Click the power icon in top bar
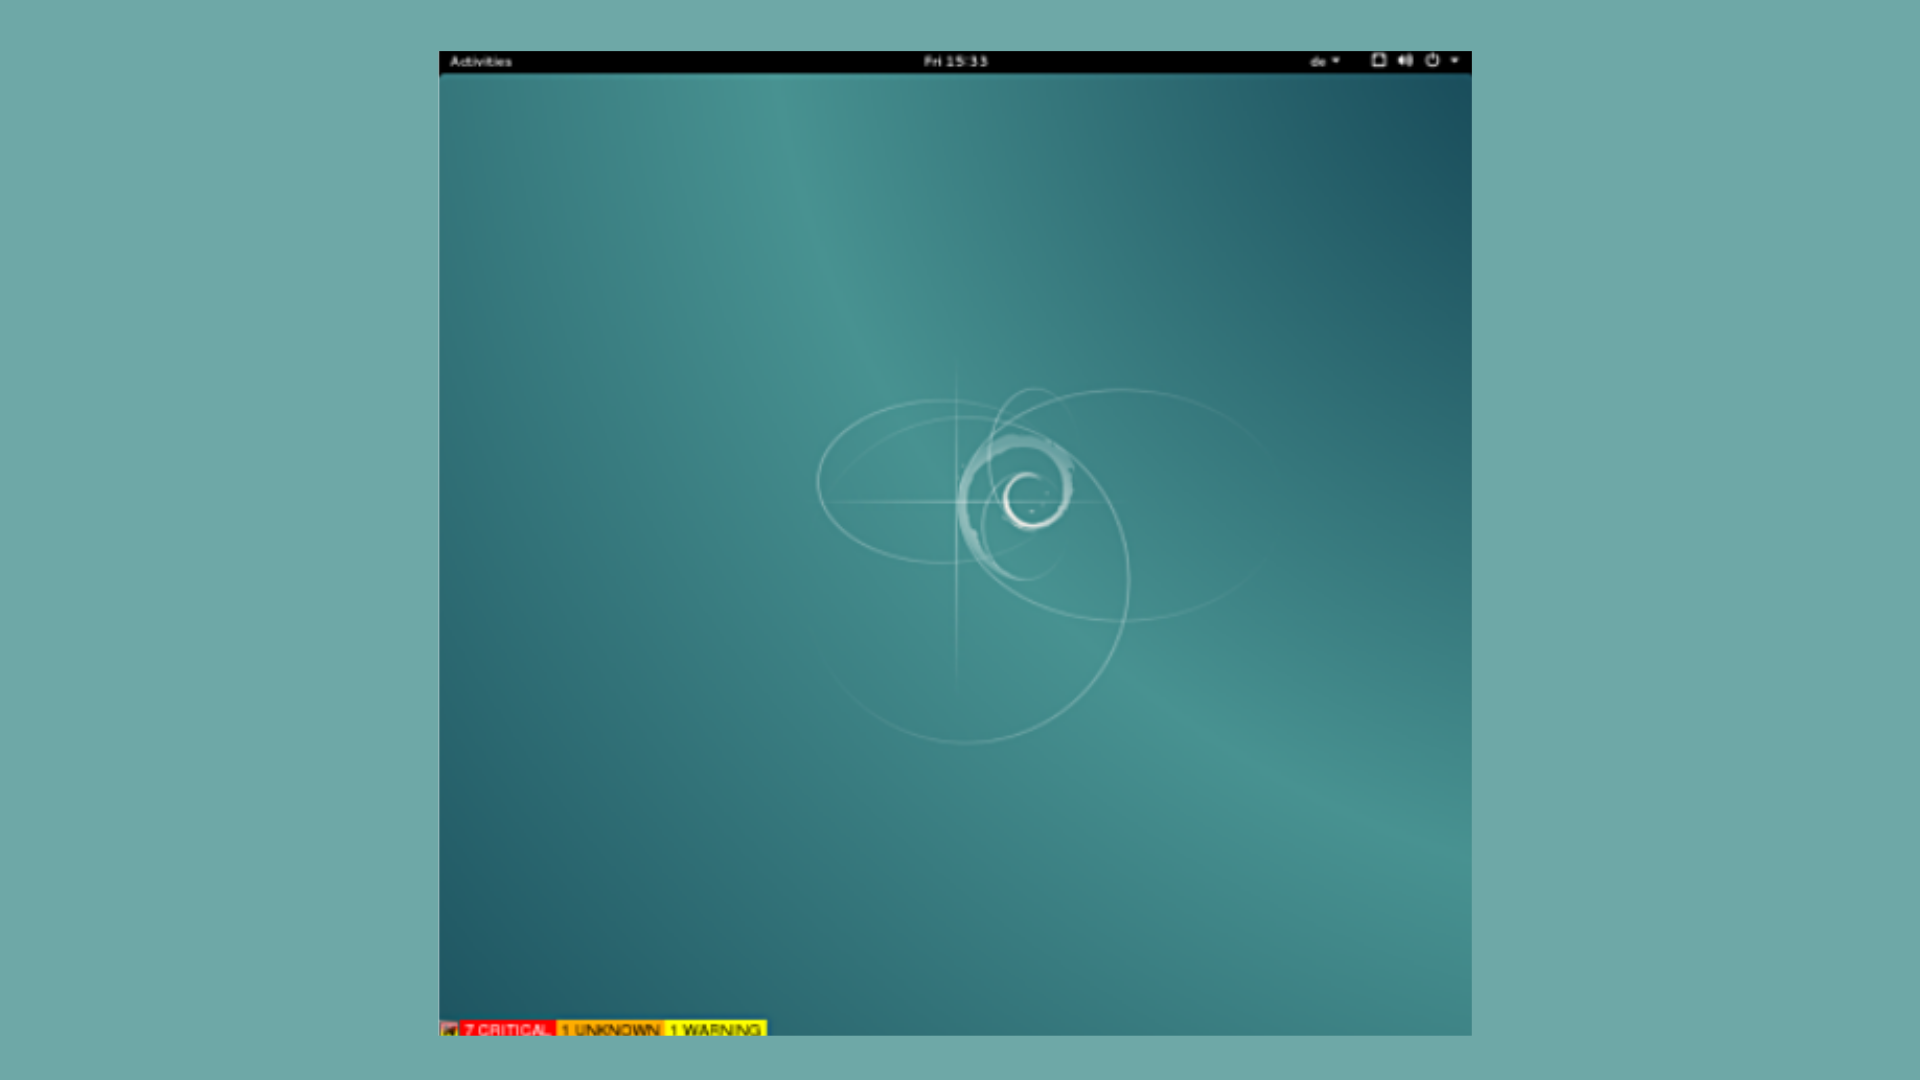This screenshot has width=1920, height=1080. point(1432,60)
